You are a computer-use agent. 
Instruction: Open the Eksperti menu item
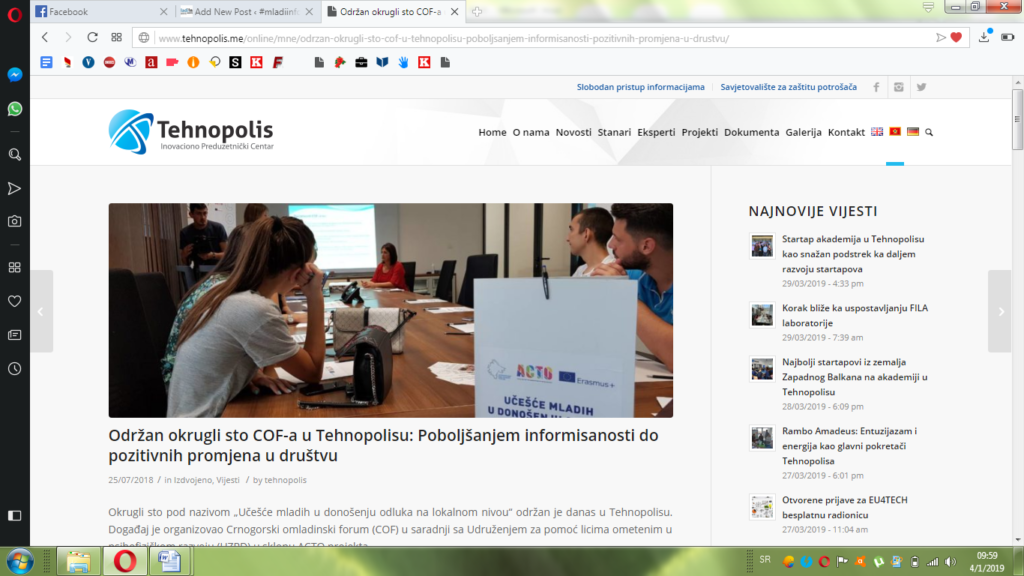point(656,132)
